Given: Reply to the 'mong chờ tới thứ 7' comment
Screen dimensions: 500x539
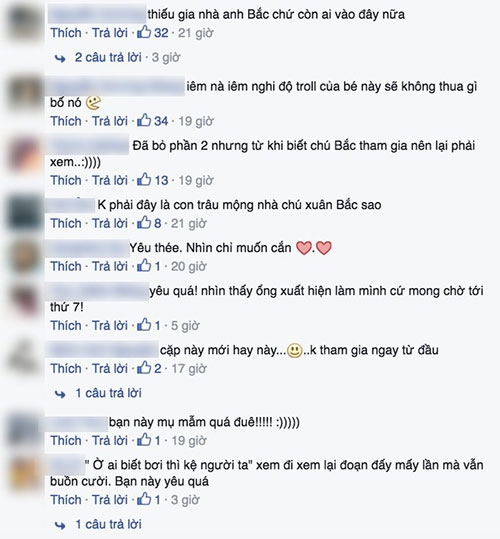Looking at the screenshot, I should tap(110, 326).
